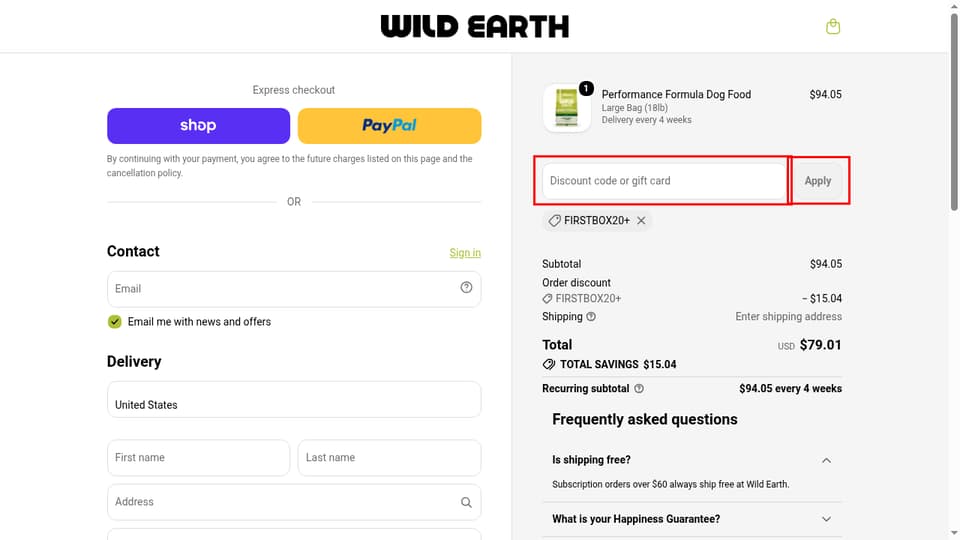The image size is (960, 540).
Task: Open the United States country dropdown
Action: click(x=294, y=399)
